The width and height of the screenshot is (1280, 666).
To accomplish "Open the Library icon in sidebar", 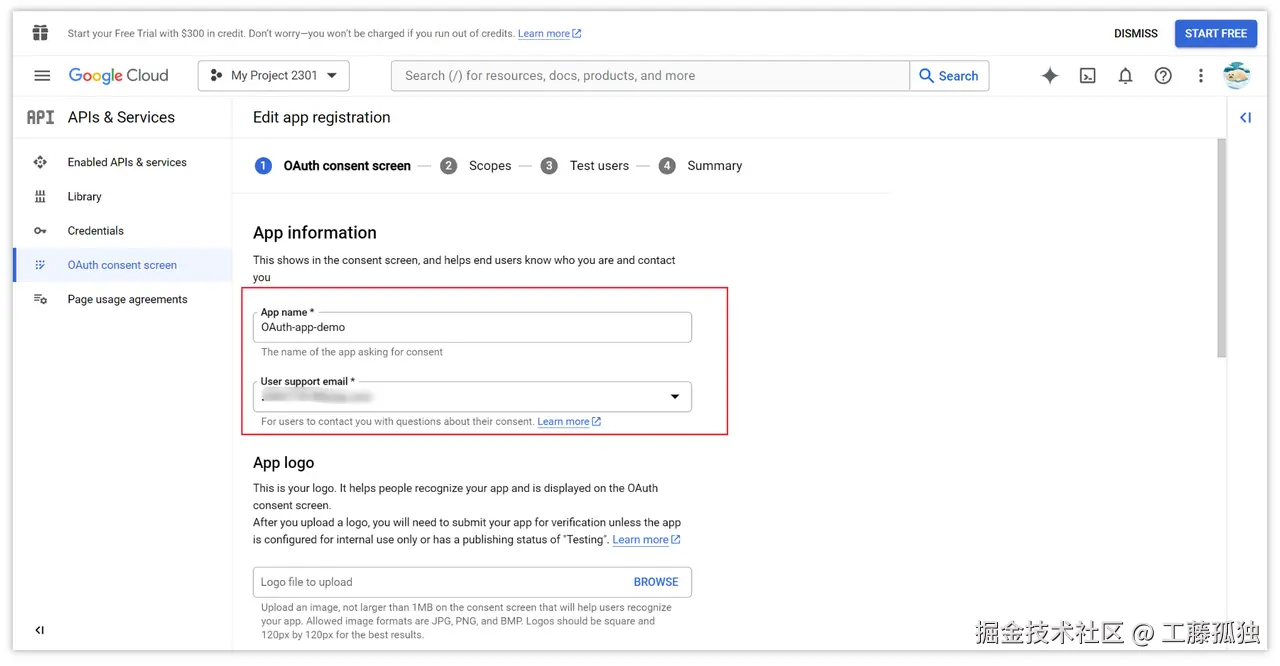I will pyautogui.click(x=40, y=196).
